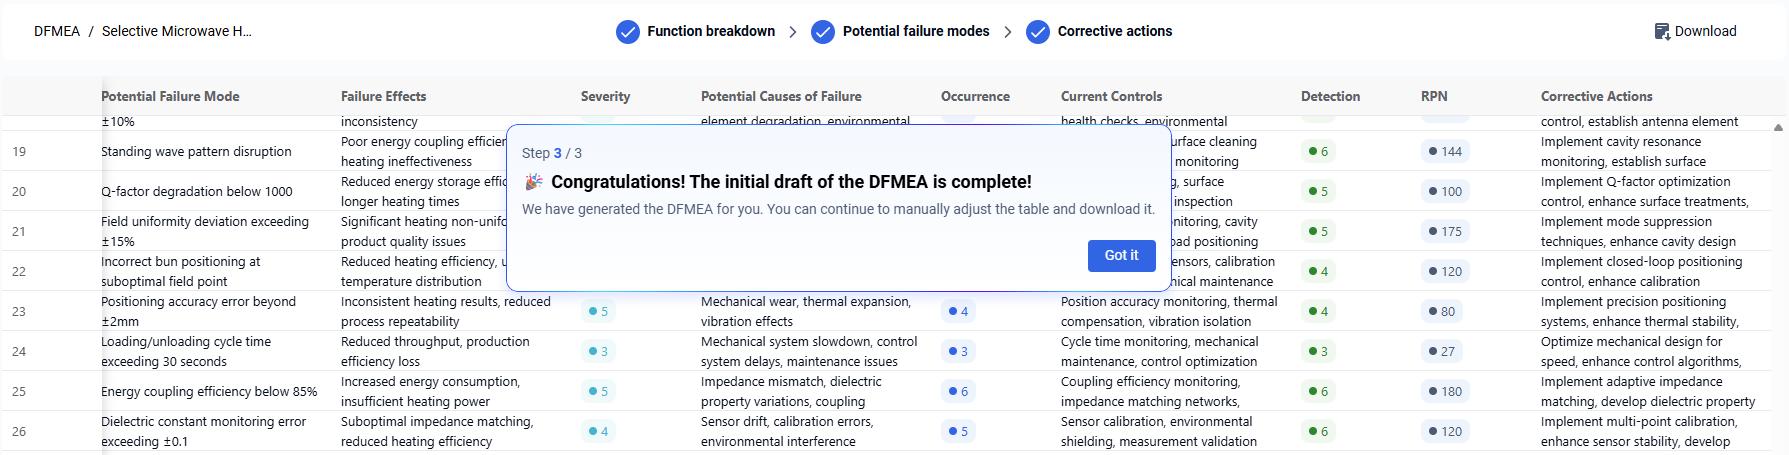The width and height of the screenshot is (1789, 455).
Task: Select the Occurrence badge in row 25
Action: click(x=958, y=391)
